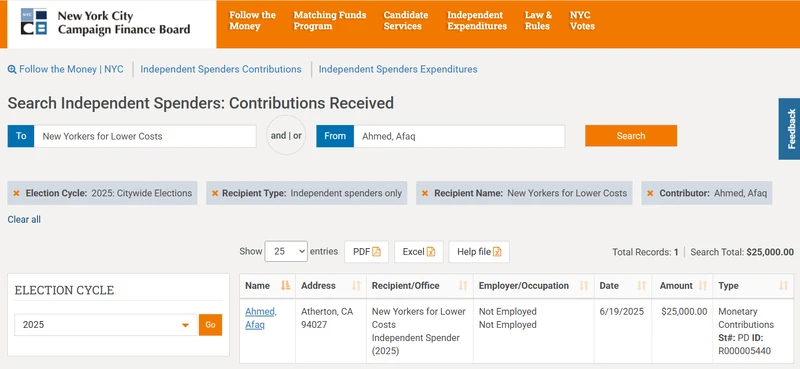Click the orange Search button
Viewport: 800px width, 369px height.
click(631, 136)
